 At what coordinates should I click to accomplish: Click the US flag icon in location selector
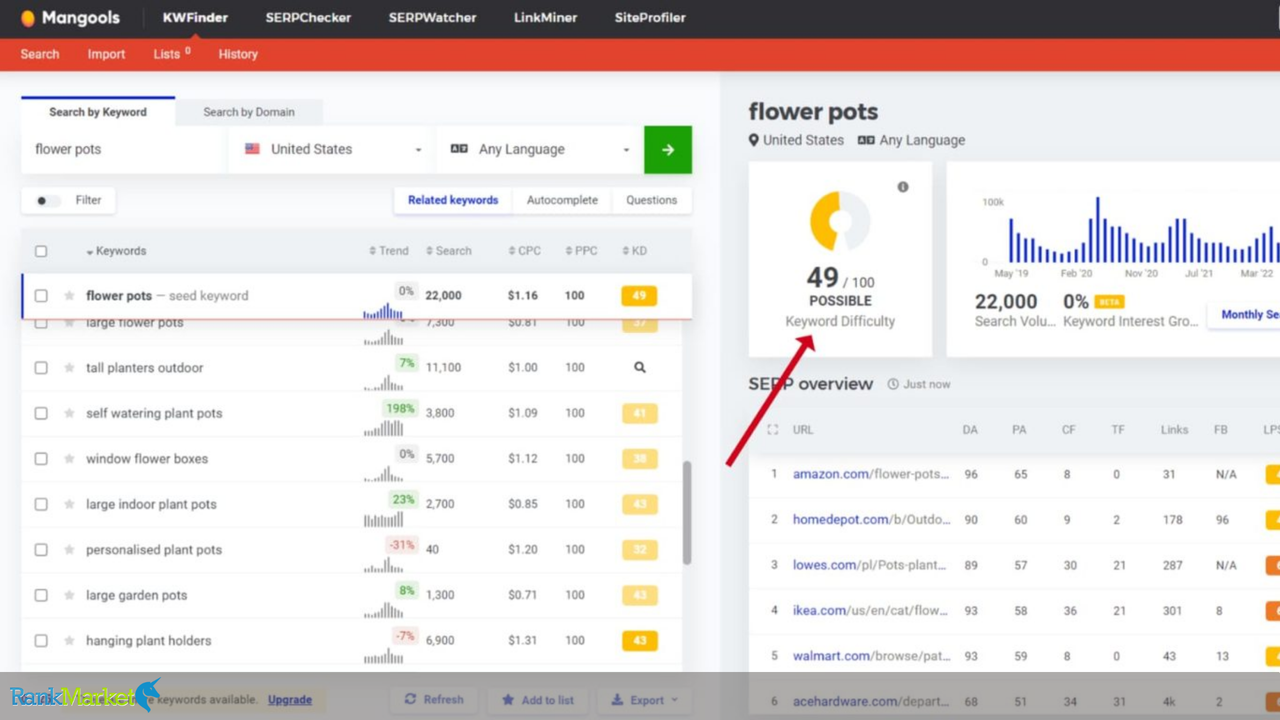tap(252, 149)
